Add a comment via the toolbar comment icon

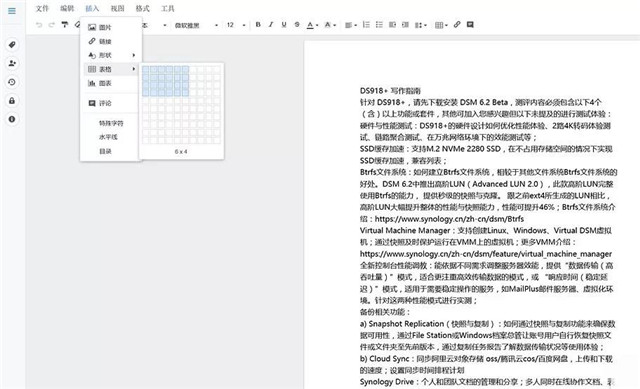[x=470, y=25]
